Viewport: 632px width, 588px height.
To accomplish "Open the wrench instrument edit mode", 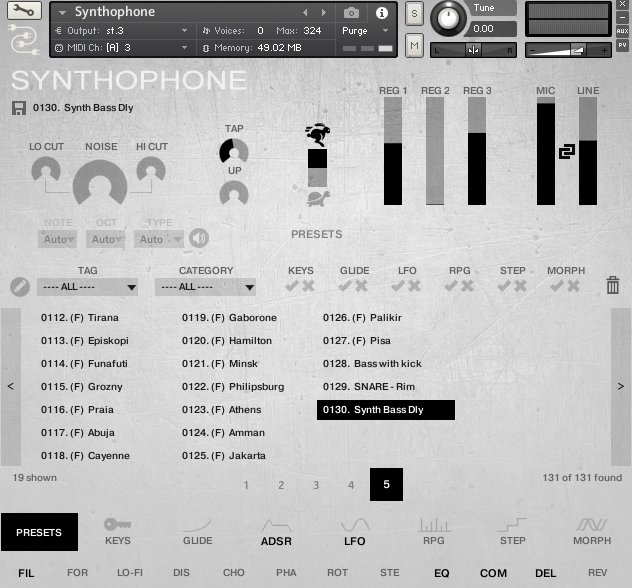I will tap(24, 10).
